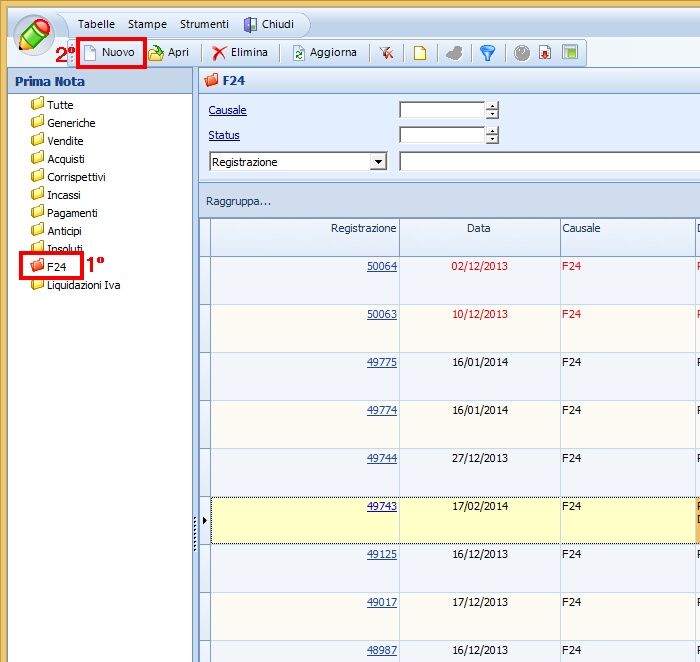The height and width of the screenshot is (662, 700).
Task: Click the blue funnel filter icon
Action: (487, 53)
